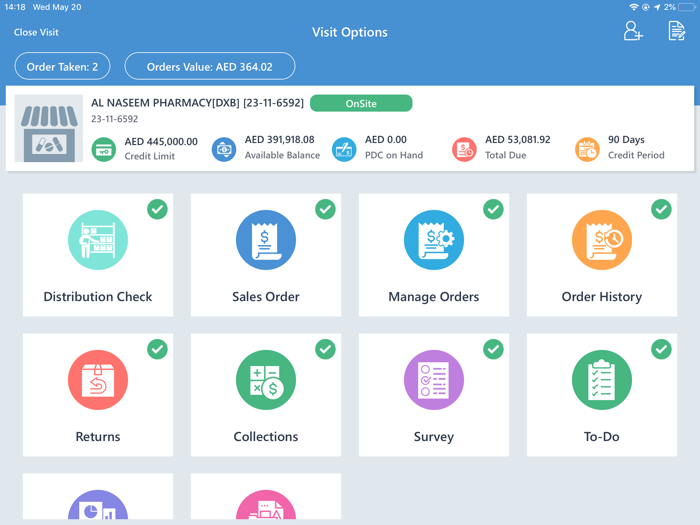This screenshot has height=525, width=700.
Task: Select the Returns label
Action: [98, 437]
